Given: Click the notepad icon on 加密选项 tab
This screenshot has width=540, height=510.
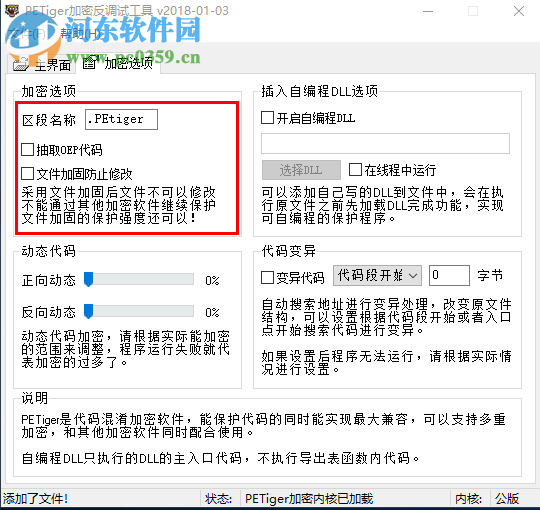Looking at the screenshot, I should 90,62.
